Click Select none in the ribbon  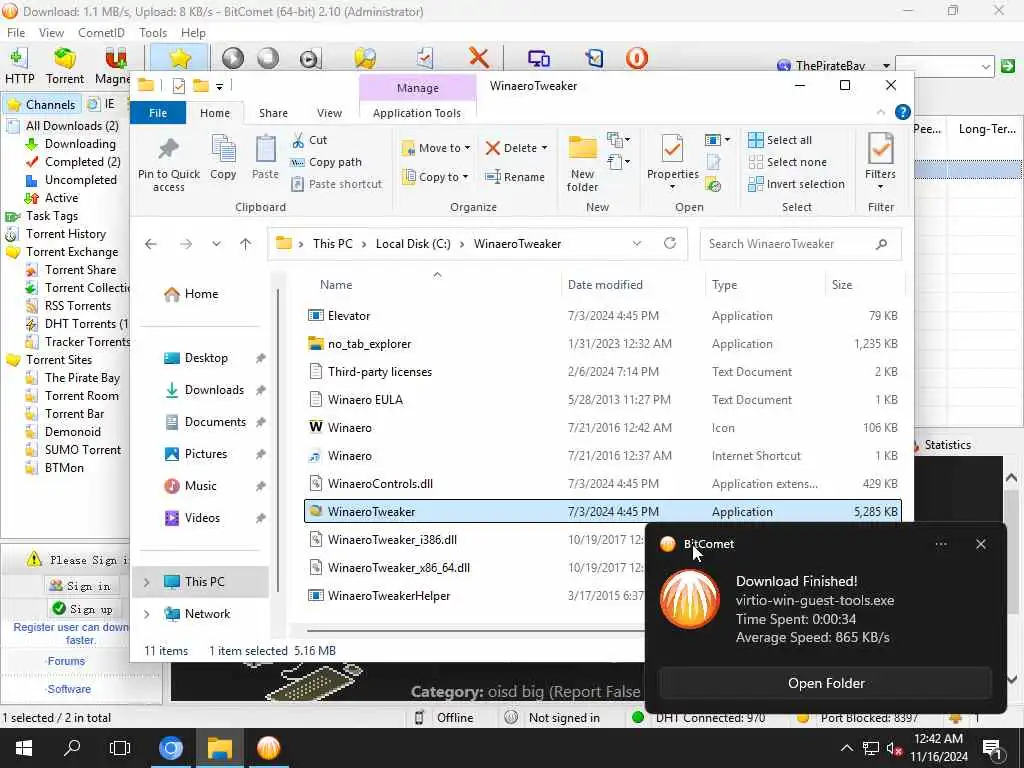(x=788, y=162)
